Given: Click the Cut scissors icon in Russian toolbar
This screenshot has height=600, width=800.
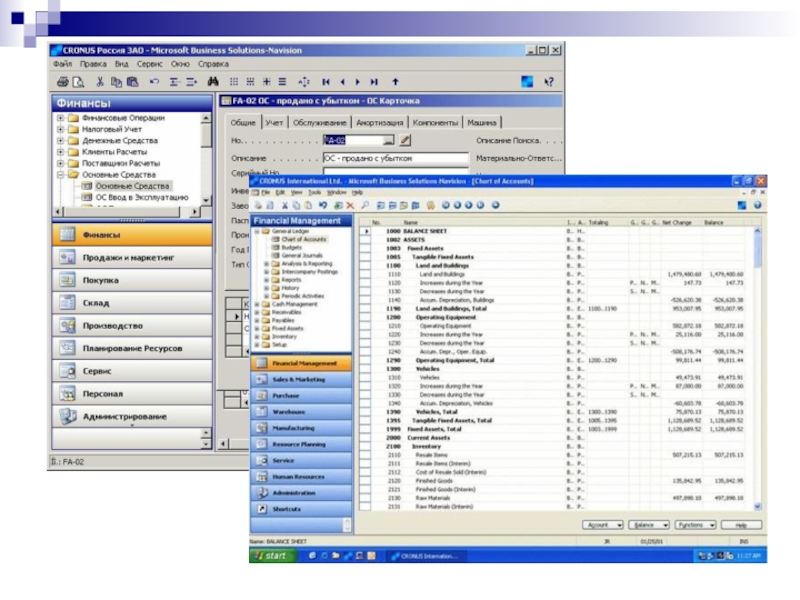Looking at the screenshot, I should pos(100,82).
